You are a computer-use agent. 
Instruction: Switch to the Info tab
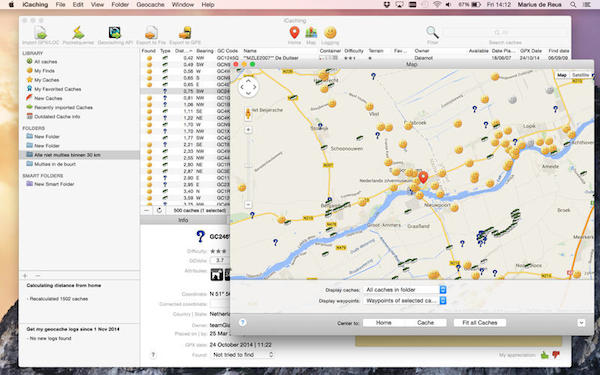click(x=183, y=220)
